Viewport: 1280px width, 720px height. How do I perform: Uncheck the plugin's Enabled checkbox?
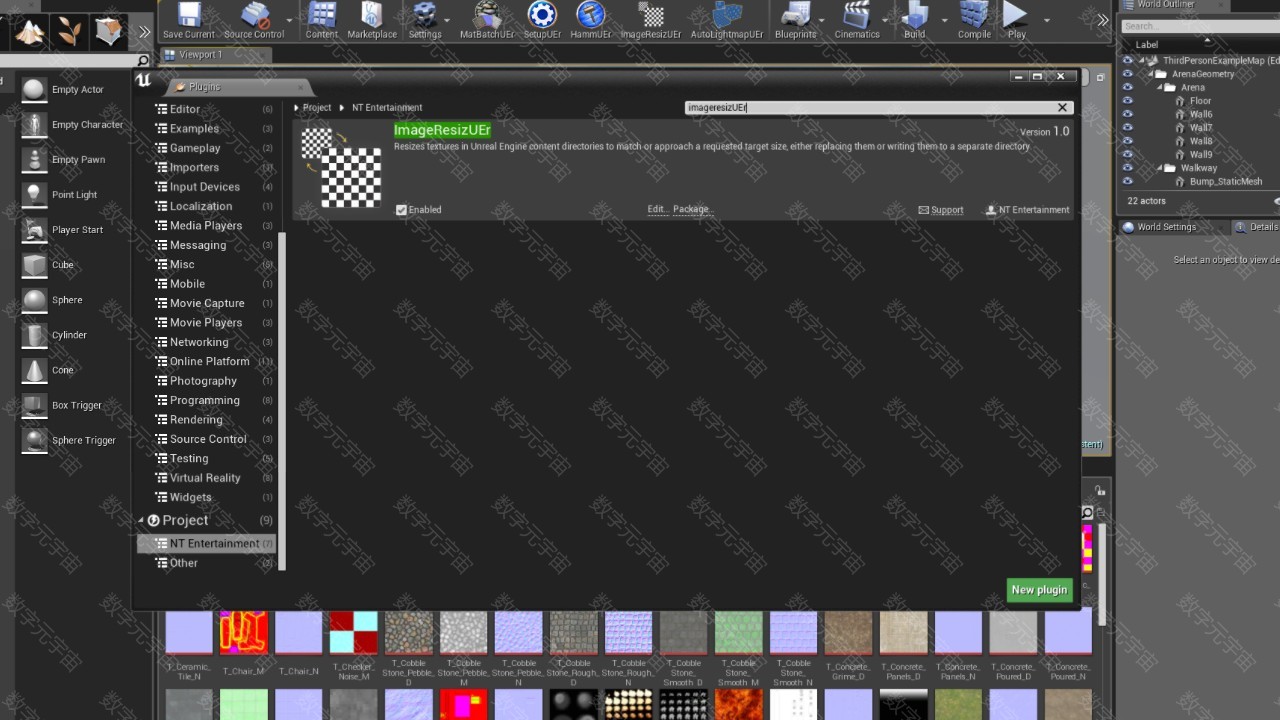pyautogui.click(x=401, y=210)
